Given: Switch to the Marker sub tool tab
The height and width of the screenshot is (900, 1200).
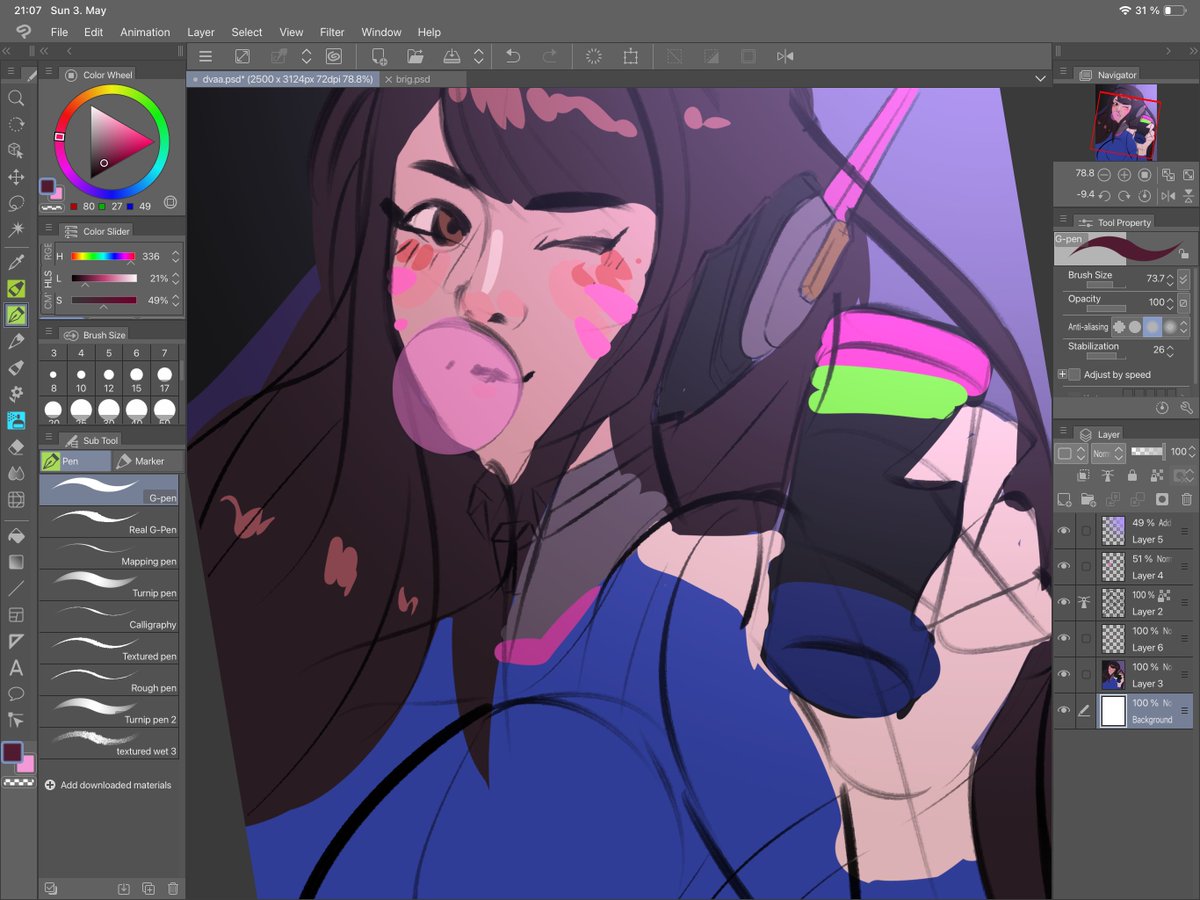Looking at the screenshot, I should 147,461.
